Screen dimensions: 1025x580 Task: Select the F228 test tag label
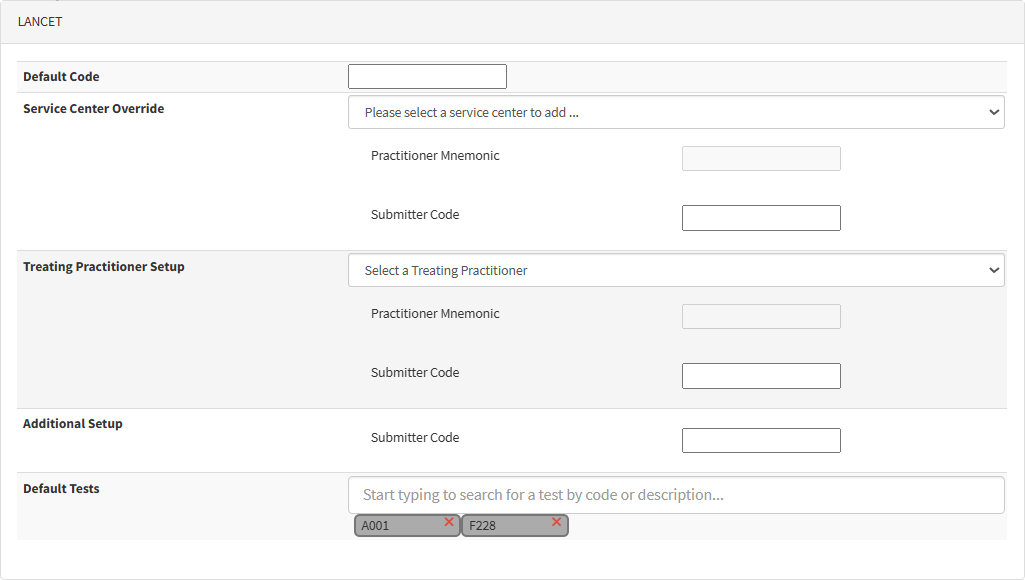point(483,526)
